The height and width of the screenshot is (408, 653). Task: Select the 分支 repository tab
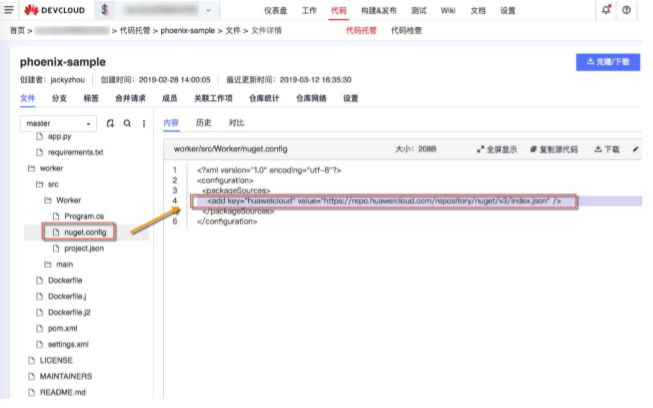(x=59, y=98)
